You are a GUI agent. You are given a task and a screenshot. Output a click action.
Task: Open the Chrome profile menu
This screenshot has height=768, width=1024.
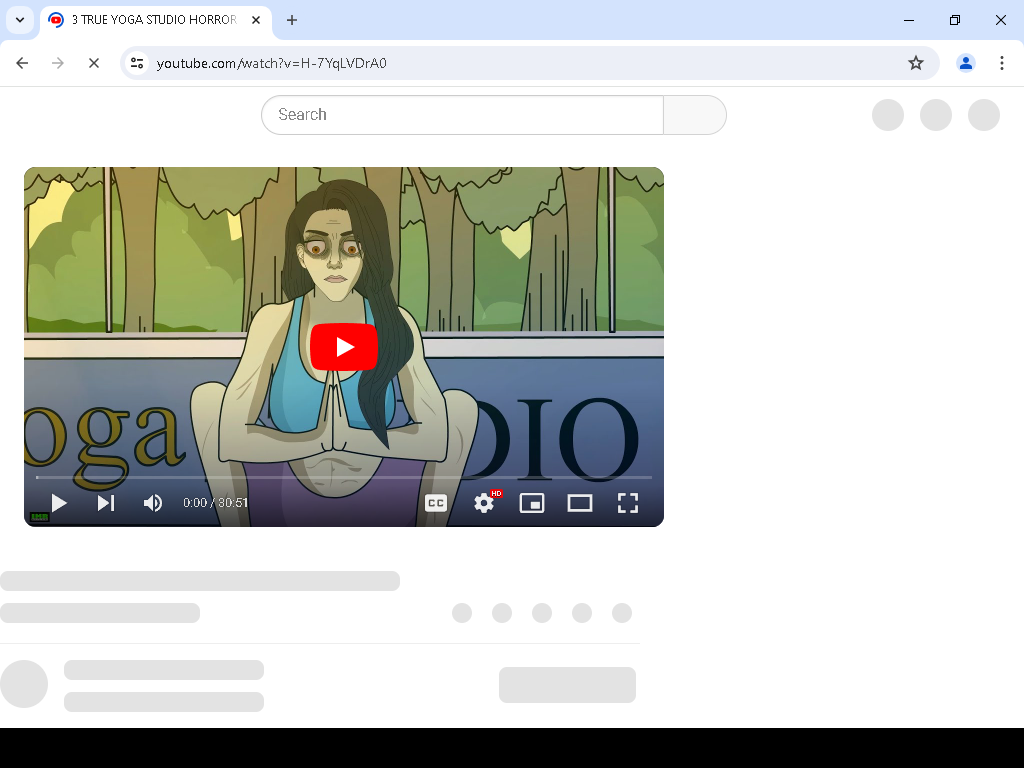coord(966,63)
